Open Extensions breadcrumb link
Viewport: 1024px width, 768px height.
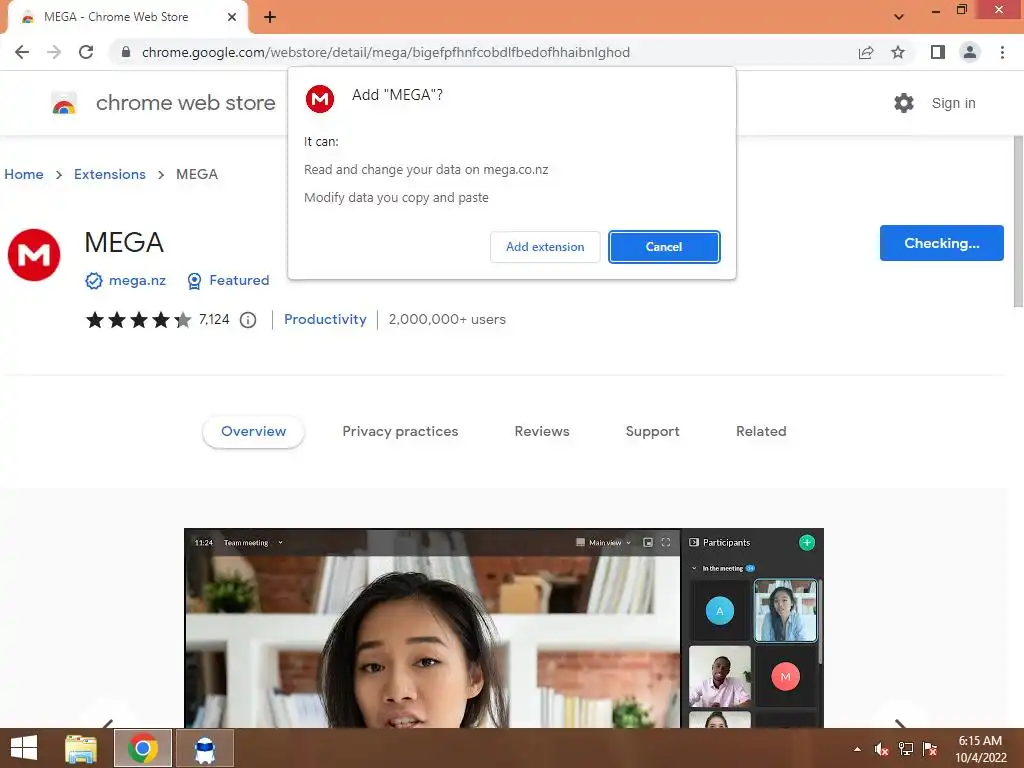[110, 174]
